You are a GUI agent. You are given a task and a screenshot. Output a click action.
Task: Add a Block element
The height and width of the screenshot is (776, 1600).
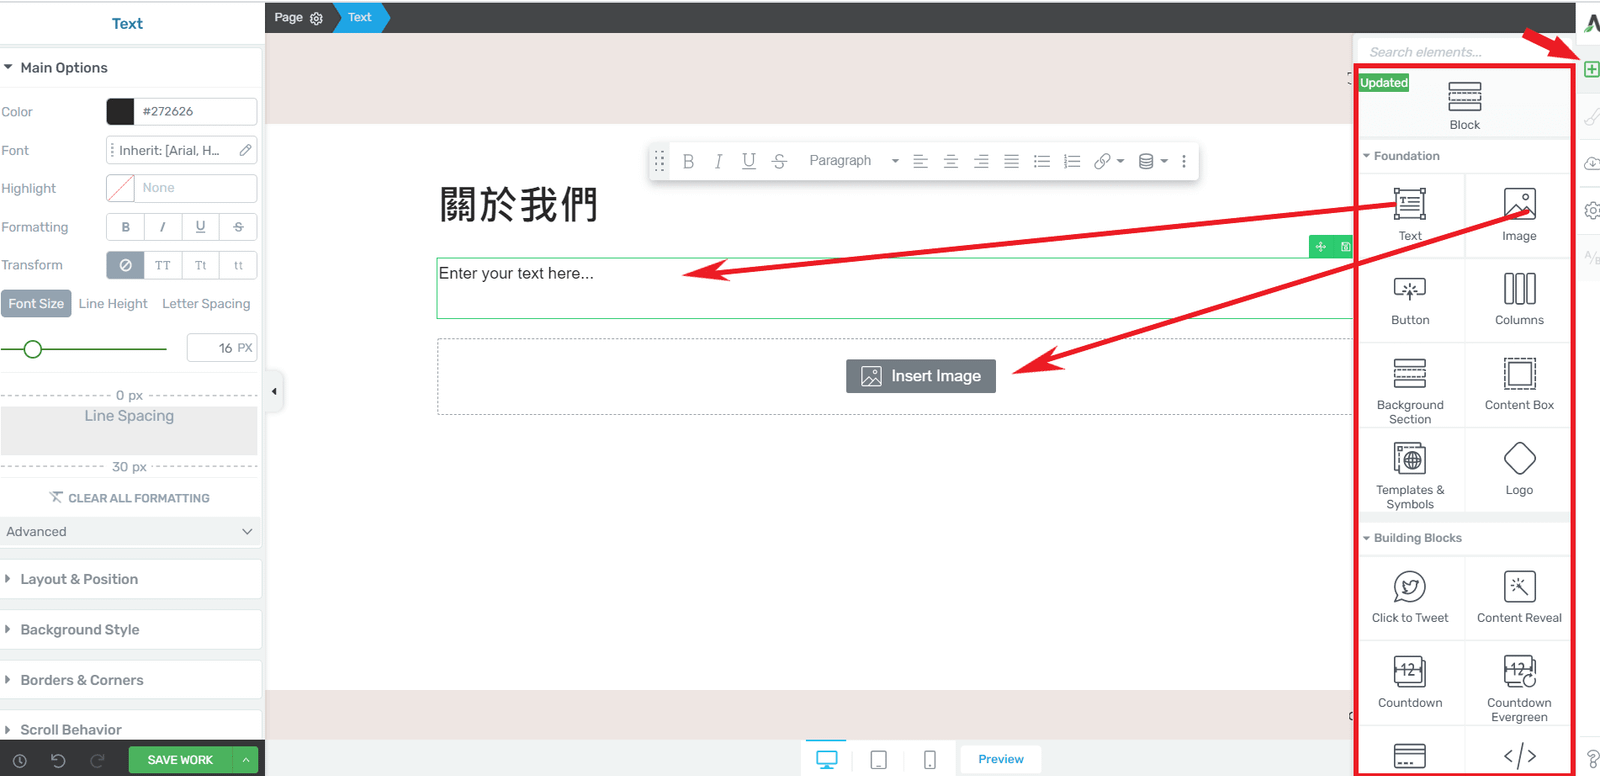click(1465, 105)
